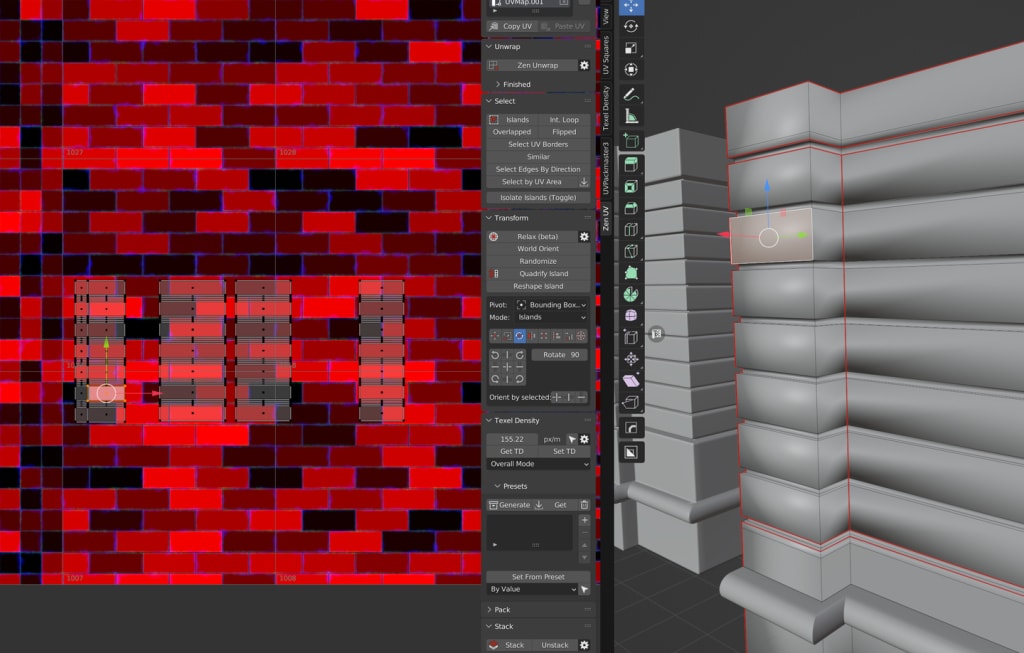1024x653 pixels.
Task: Activate the align transform mode toggle
Action: tap(556, 336)
